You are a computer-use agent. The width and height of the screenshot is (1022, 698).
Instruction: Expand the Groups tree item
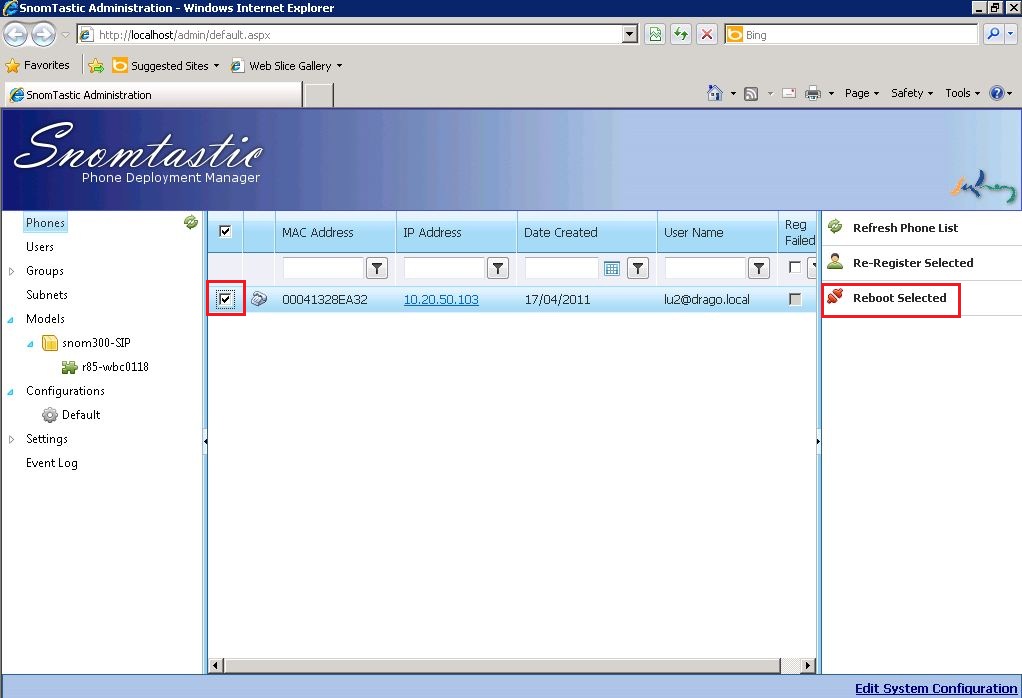click(14, 271)
